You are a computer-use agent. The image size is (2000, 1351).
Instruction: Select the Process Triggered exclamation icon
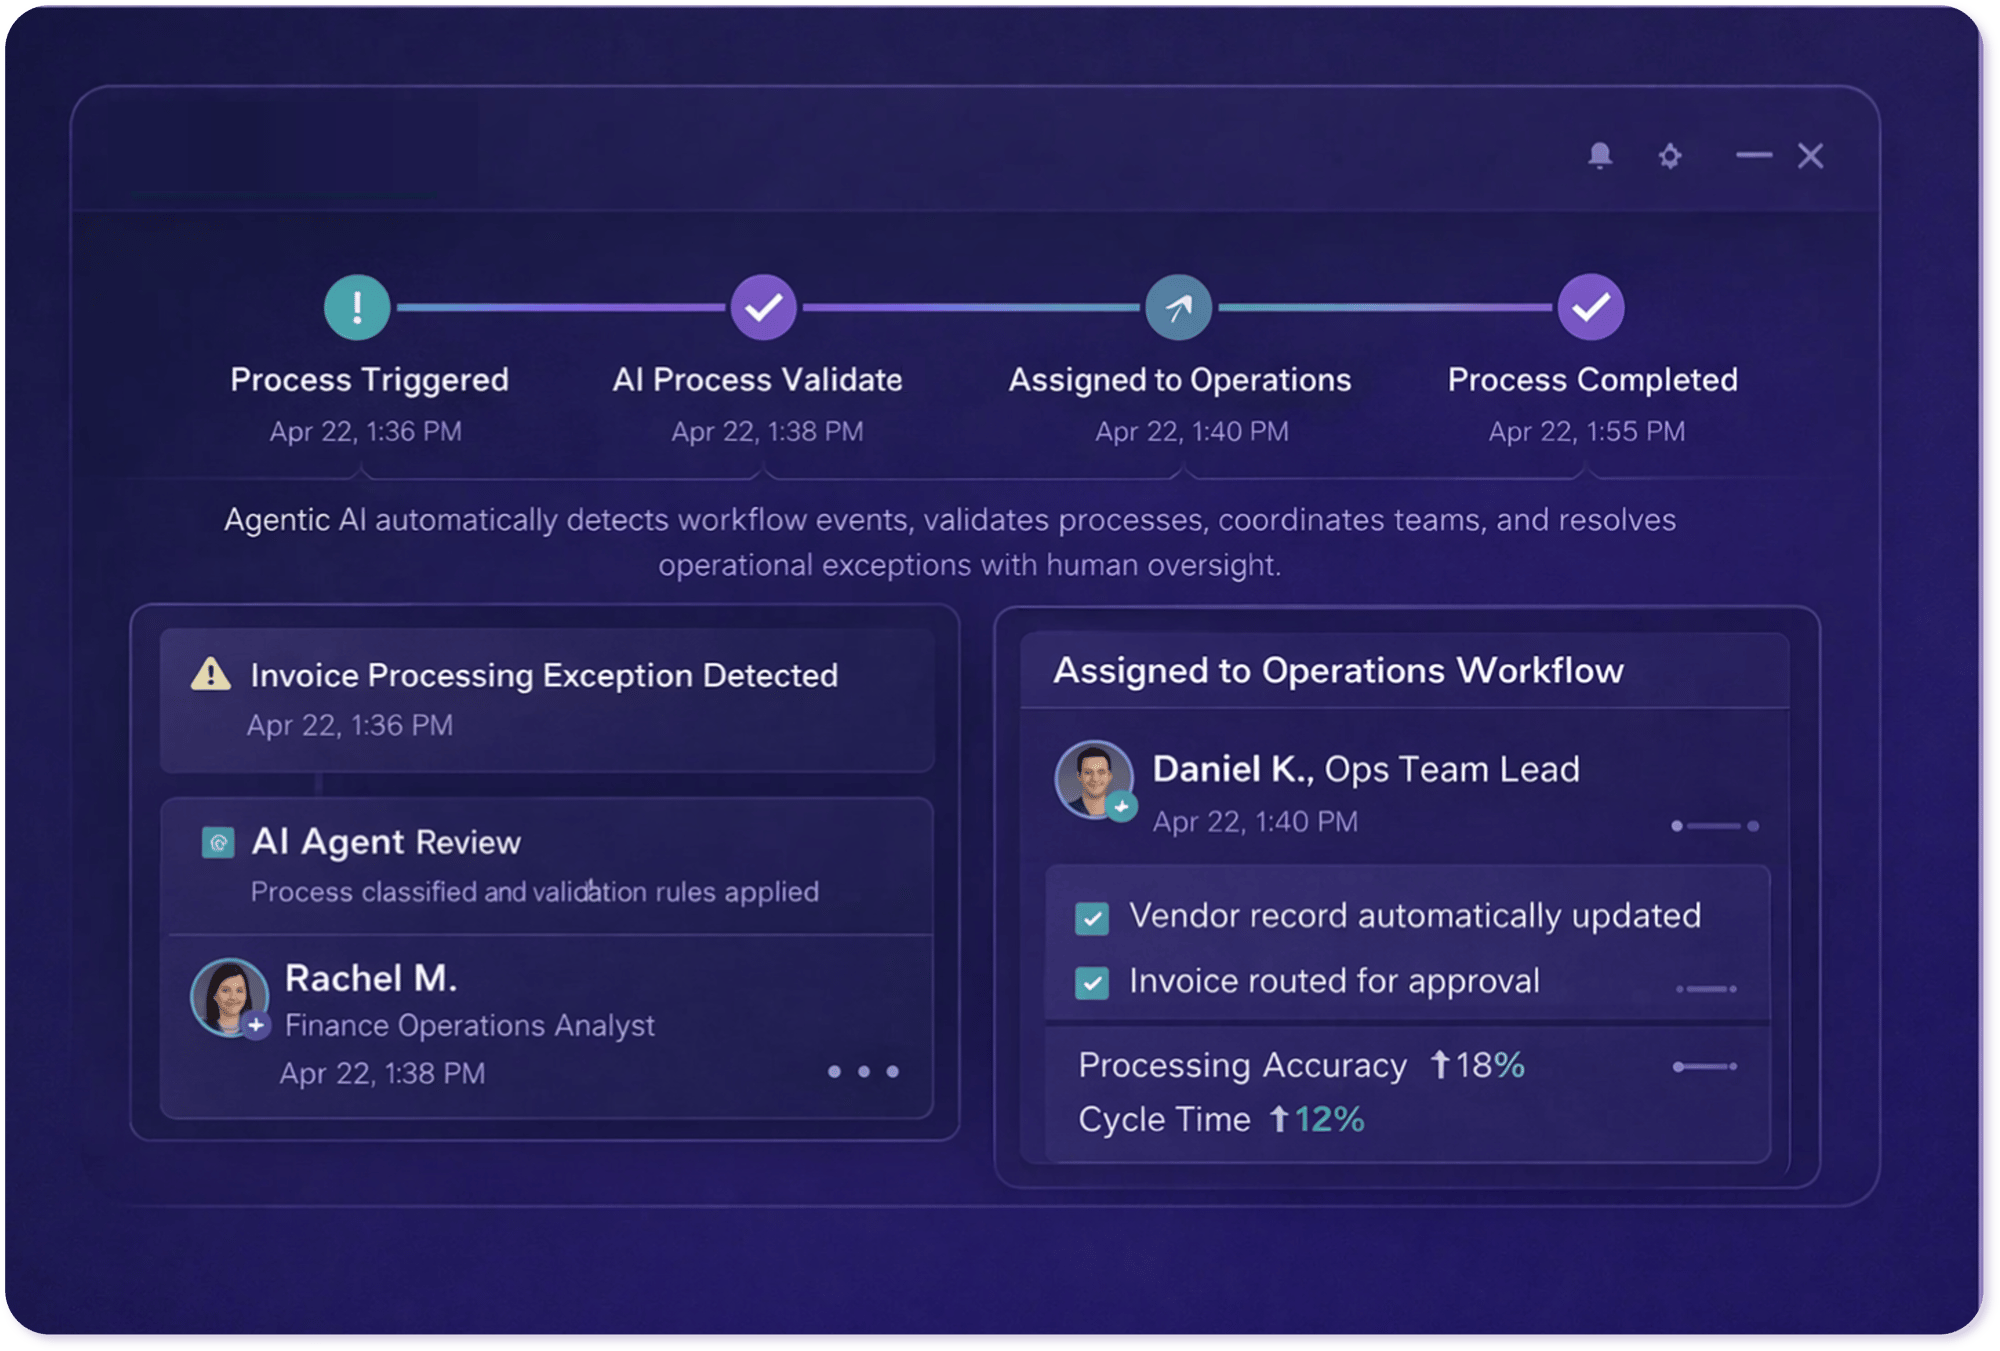click(356, 307)
